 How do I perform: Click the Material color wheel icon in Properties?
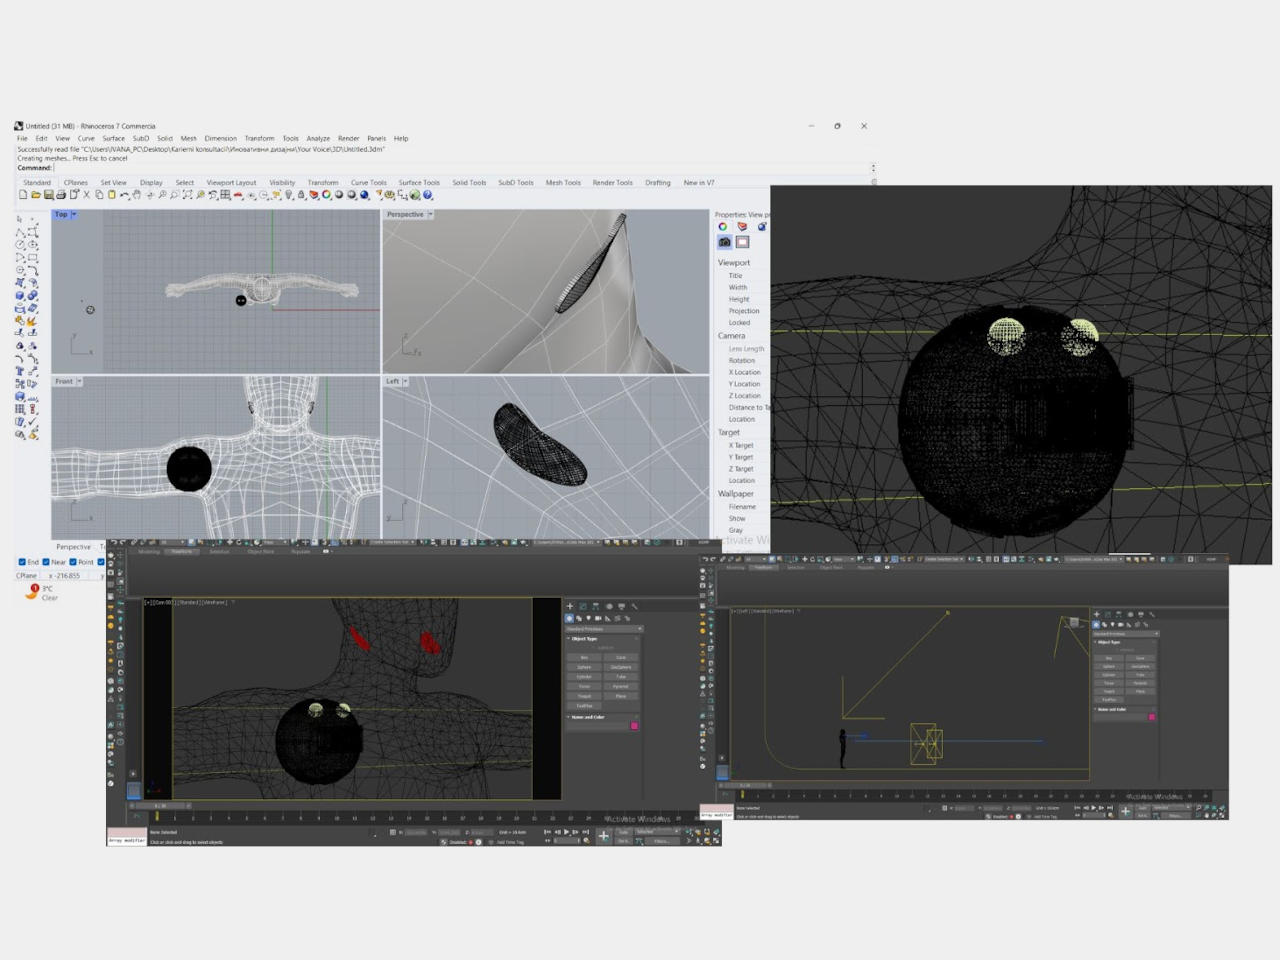tap(723, 227)
